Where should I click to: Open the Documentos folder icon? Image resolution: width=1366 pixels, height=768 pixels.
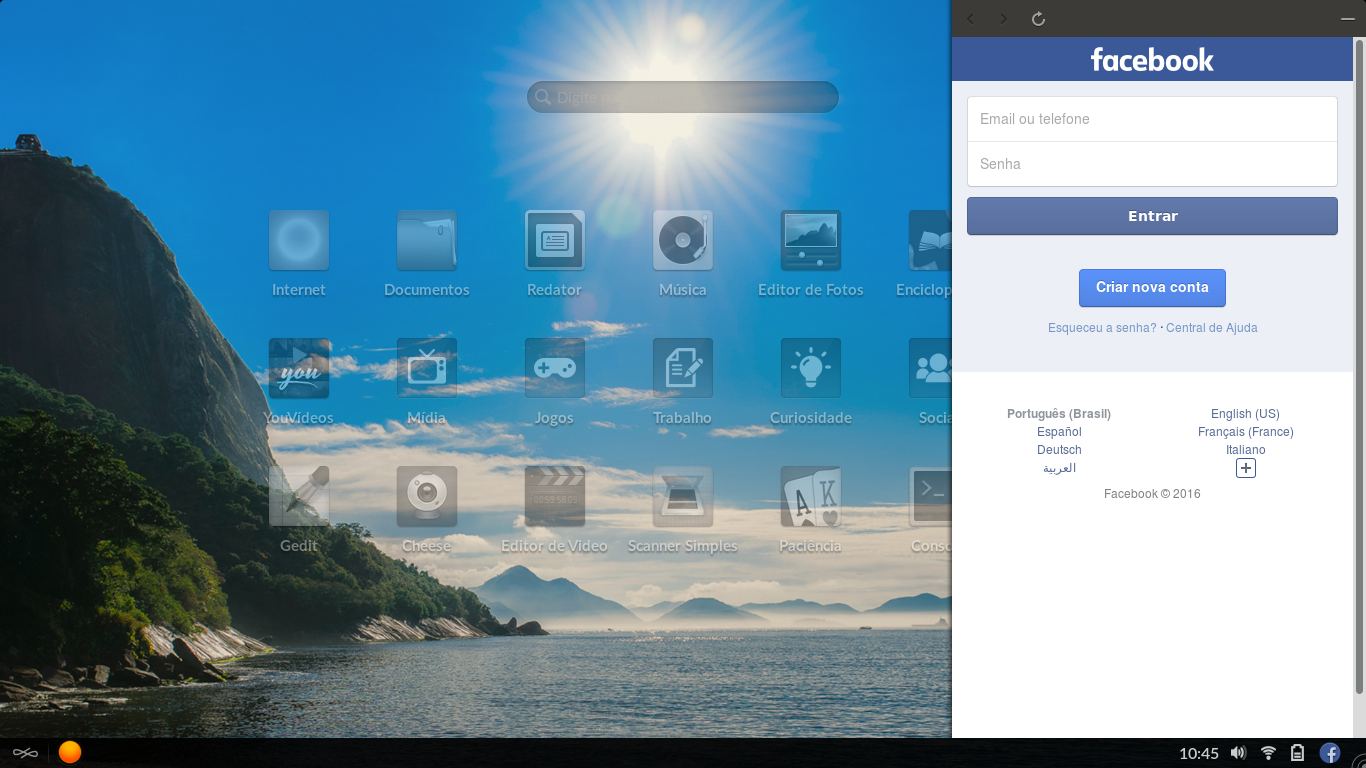click(x=427, y=240)
